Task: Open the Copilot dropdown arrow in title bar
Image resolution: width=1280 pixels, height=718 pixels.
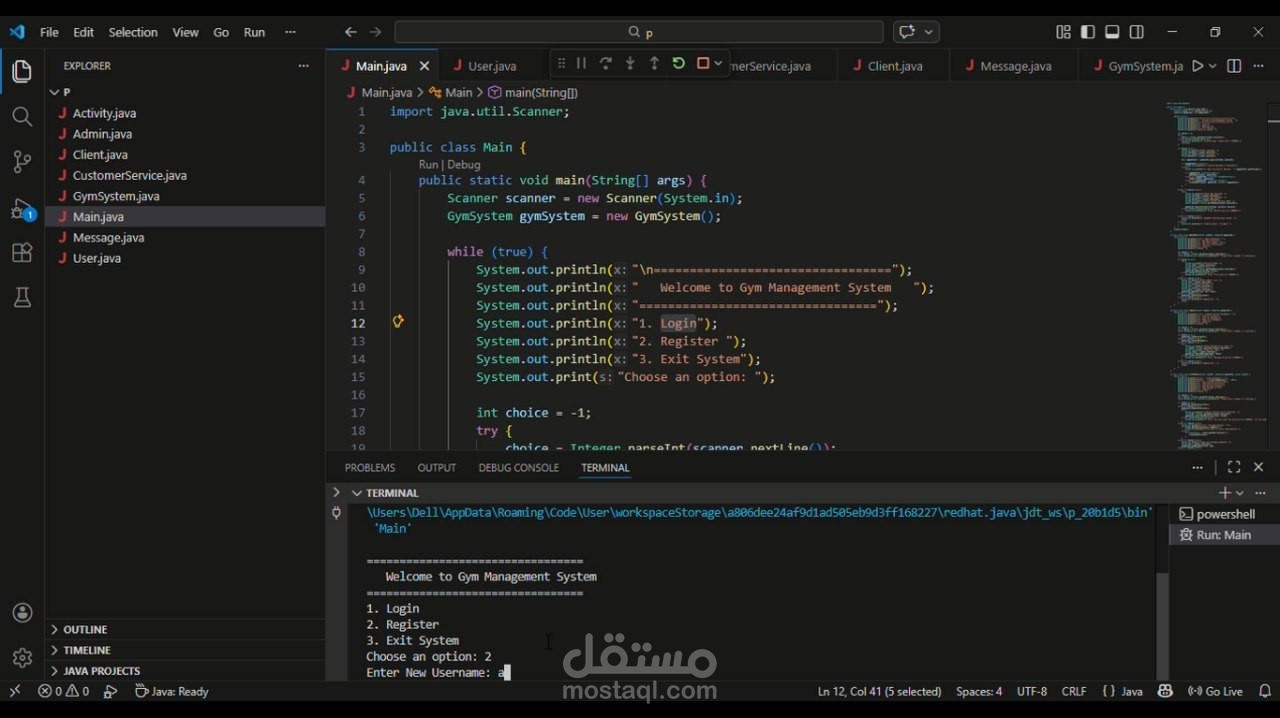Action: (929, 32)
